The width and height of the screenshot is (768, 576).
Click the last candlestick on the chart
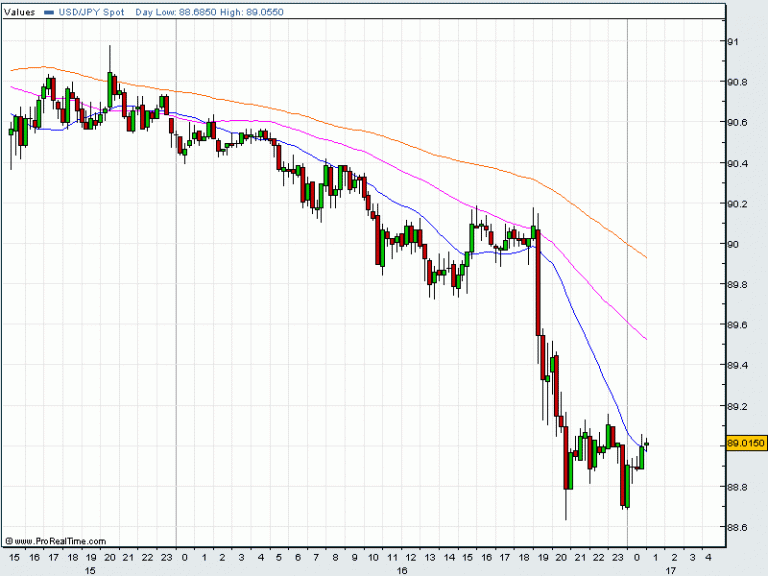(647, 444)
